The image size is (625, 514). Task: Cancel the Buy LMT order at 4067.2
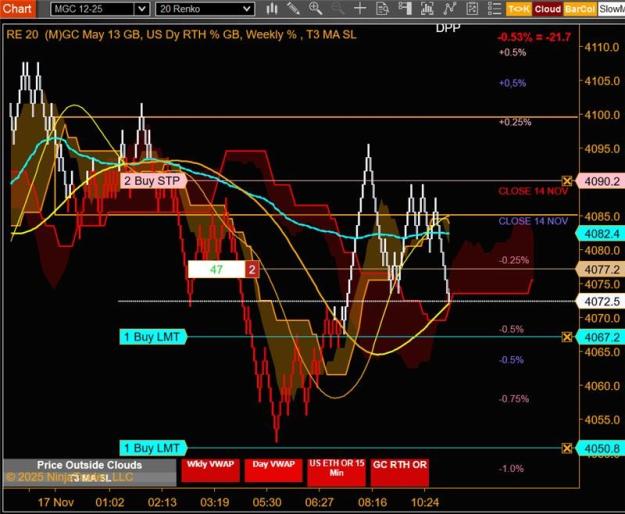click(567, 337)
